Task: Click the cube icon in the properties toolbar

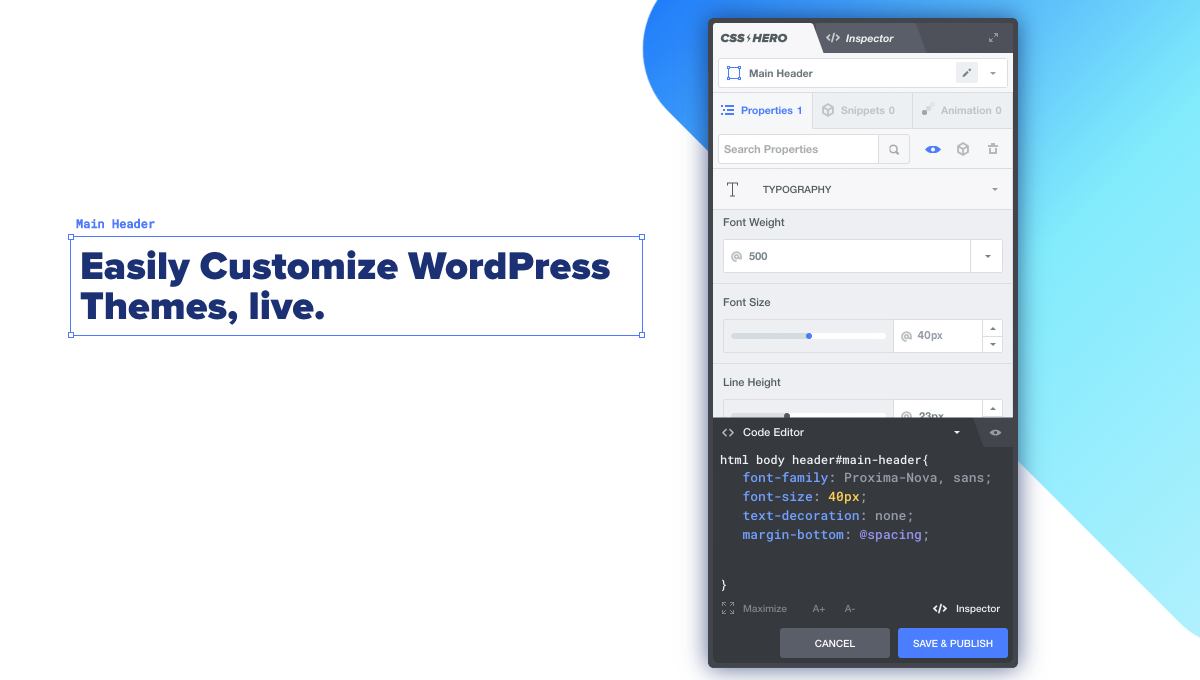Action: 963,149
